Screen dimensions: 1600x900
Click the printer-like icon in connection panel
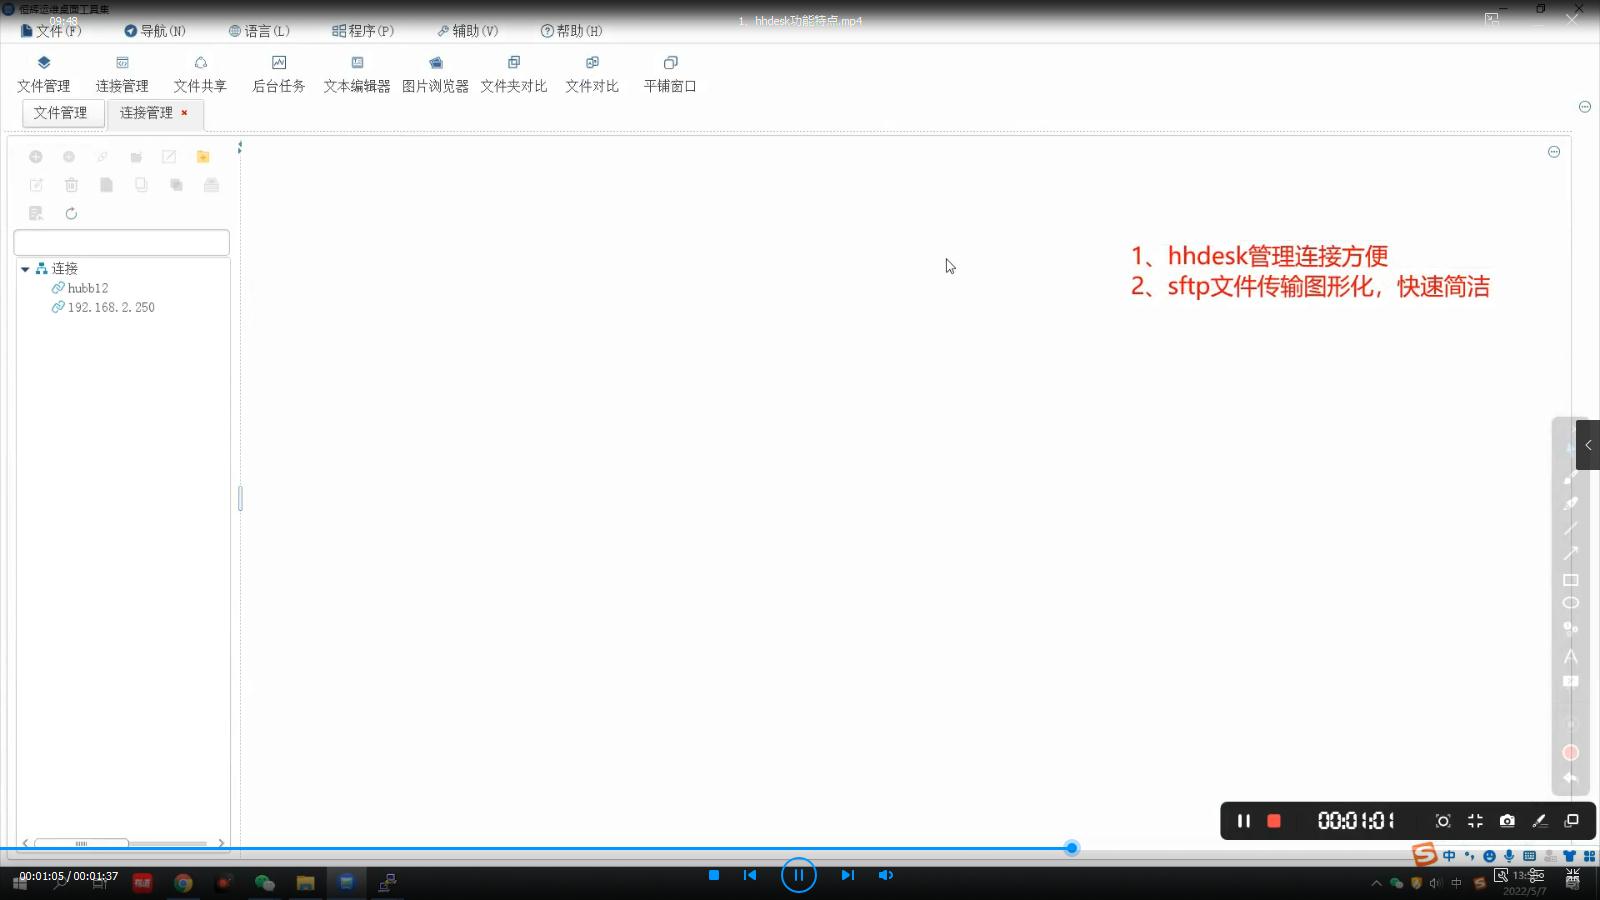pyautogui.click(x=211, y=185)
